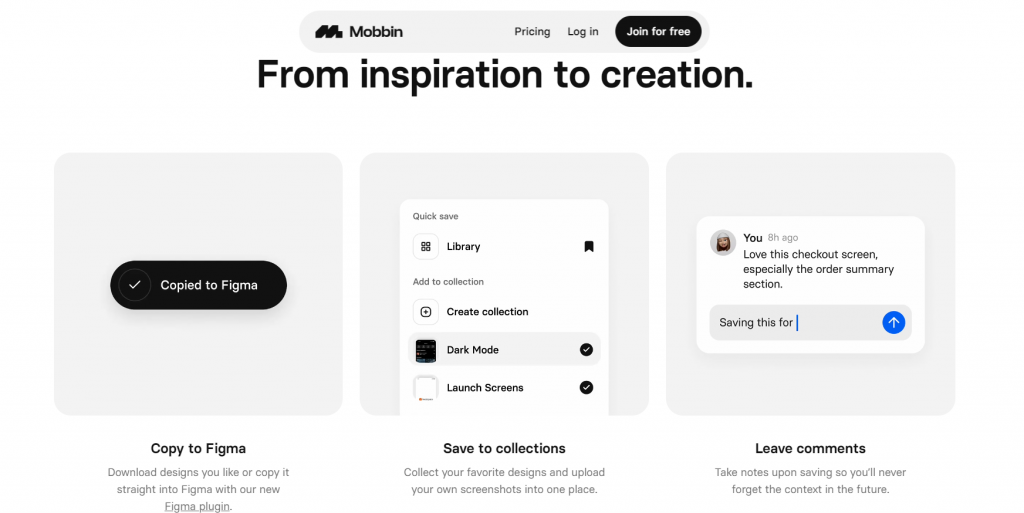
Task: Follow the Figma plugin link
Action: 197,506
